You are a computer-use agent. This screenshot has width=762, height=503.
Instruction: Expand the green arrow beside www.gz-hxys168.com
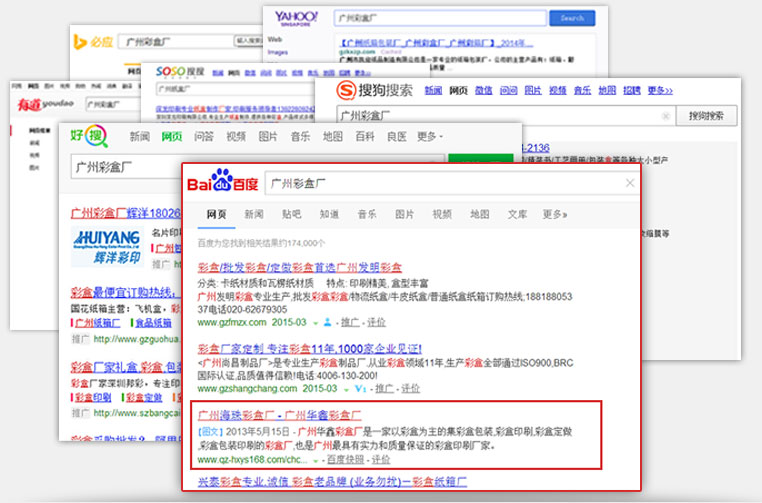pyautogui.click(x=315, y=460)
